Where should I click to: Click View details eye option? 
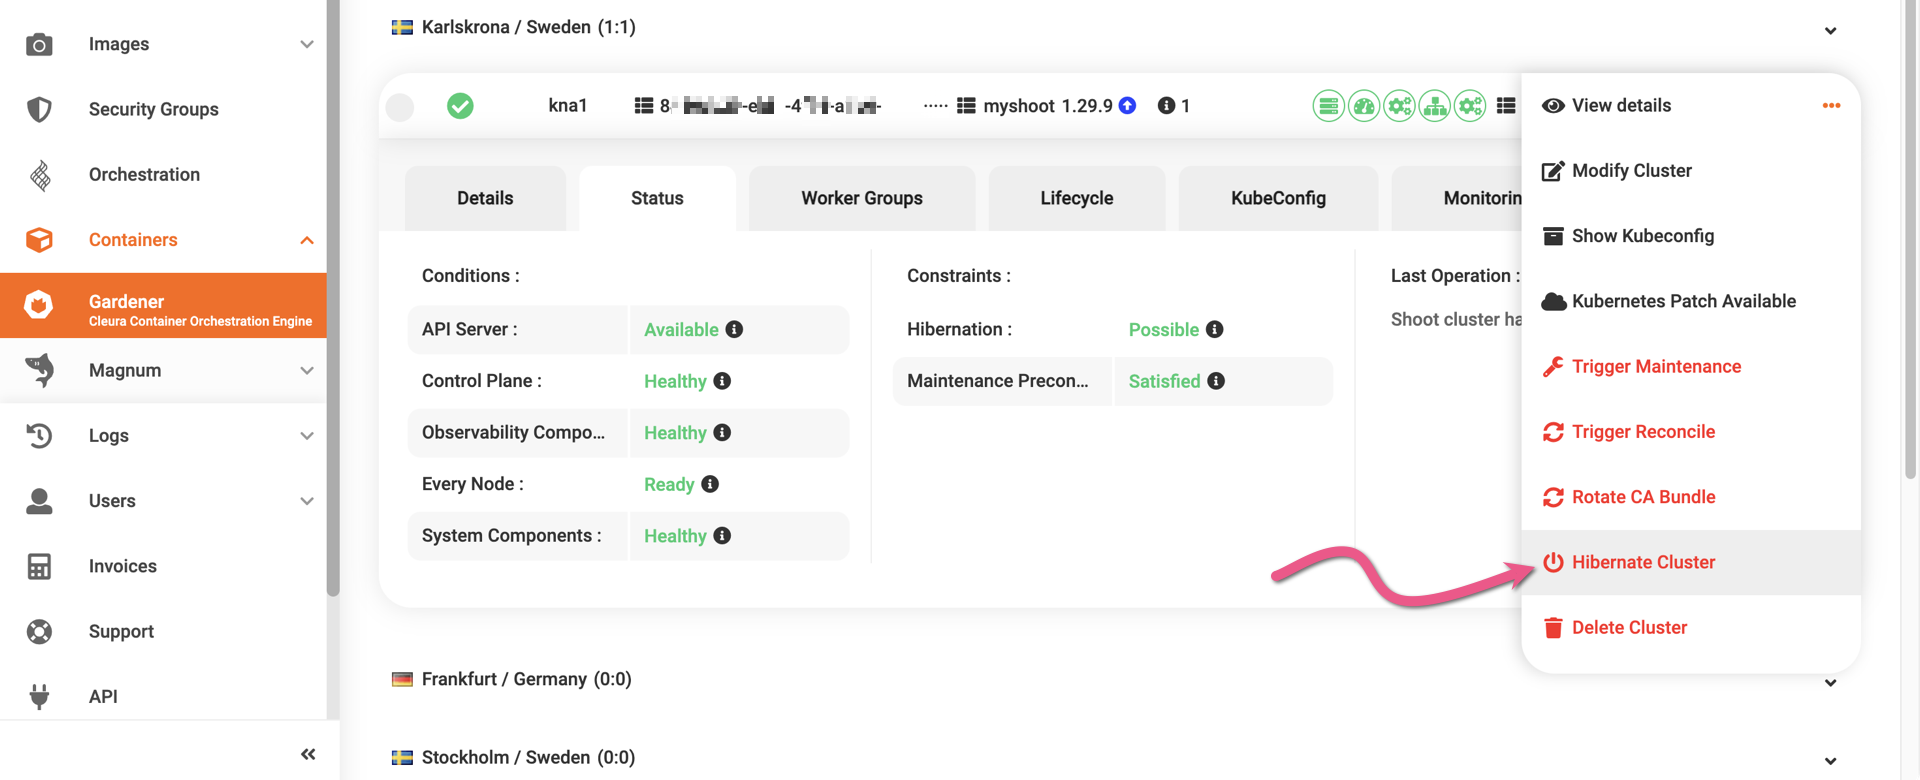tap(1620, 105)
